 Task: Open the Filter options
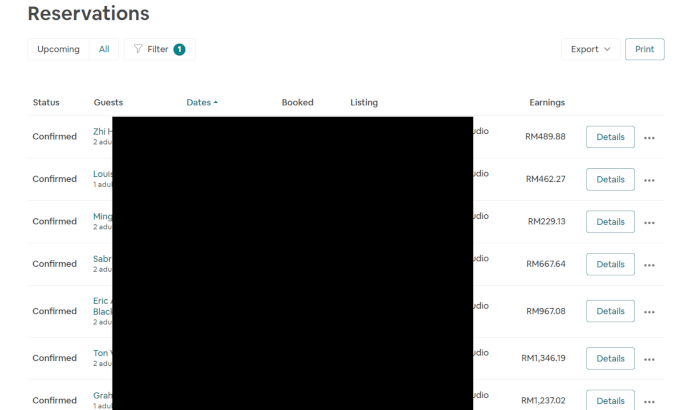point(159,49)
